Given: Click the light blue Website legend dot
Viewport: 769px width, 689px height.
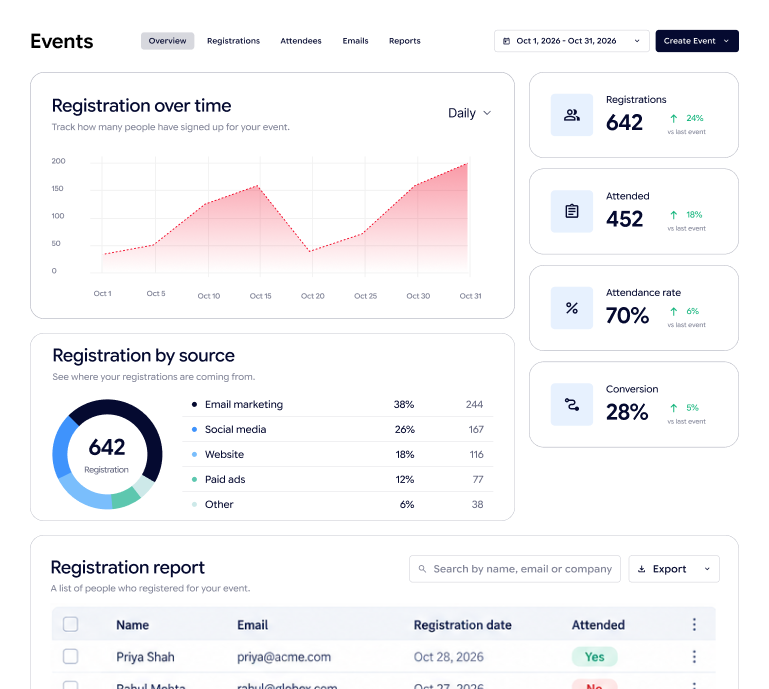Looking at the screenshot, I should click(x=194, y=455).
